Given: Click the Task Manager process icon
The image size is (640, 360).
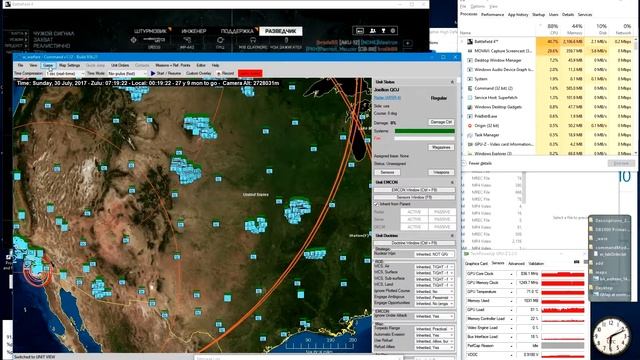Looking at the screenshot, I should pos(470,135).
